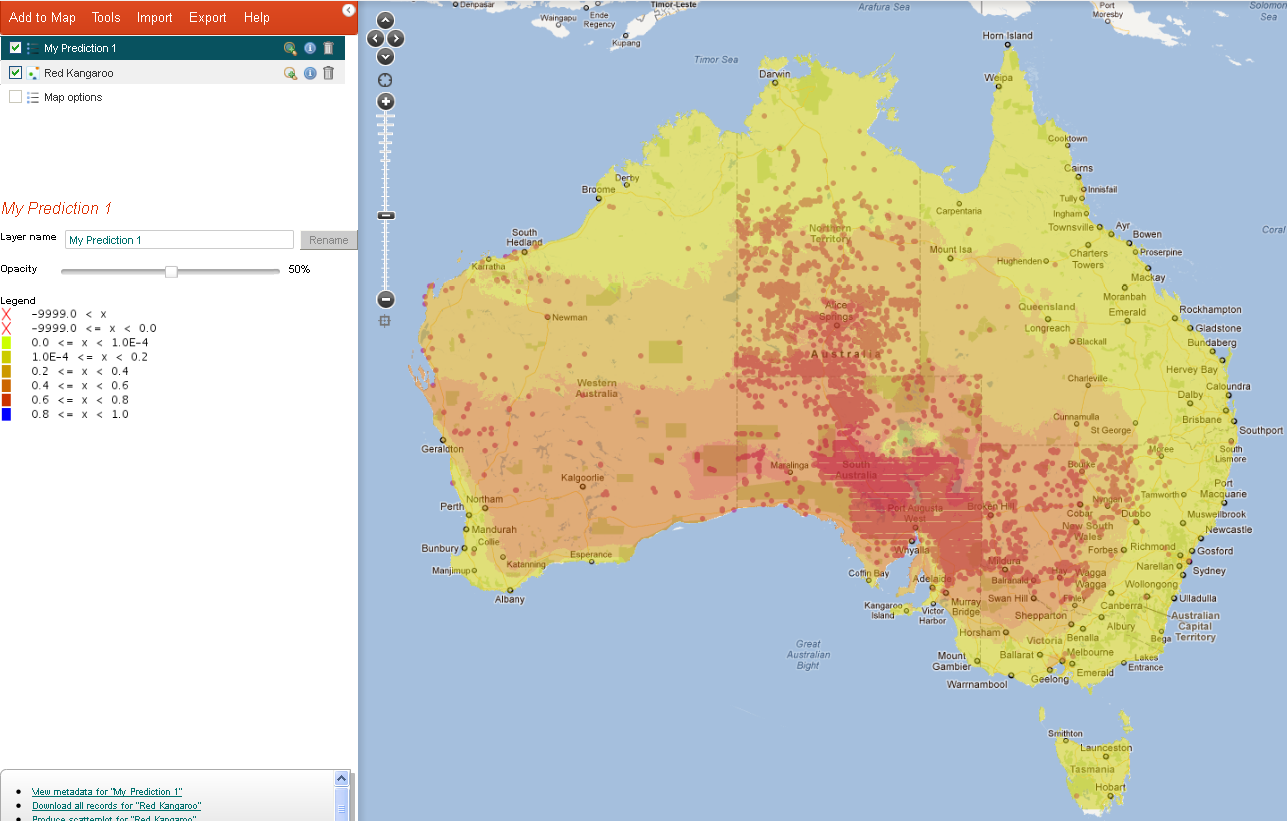Open info for Red Kangaroo layer
The image size is (1287, 821).
point(310,73)
